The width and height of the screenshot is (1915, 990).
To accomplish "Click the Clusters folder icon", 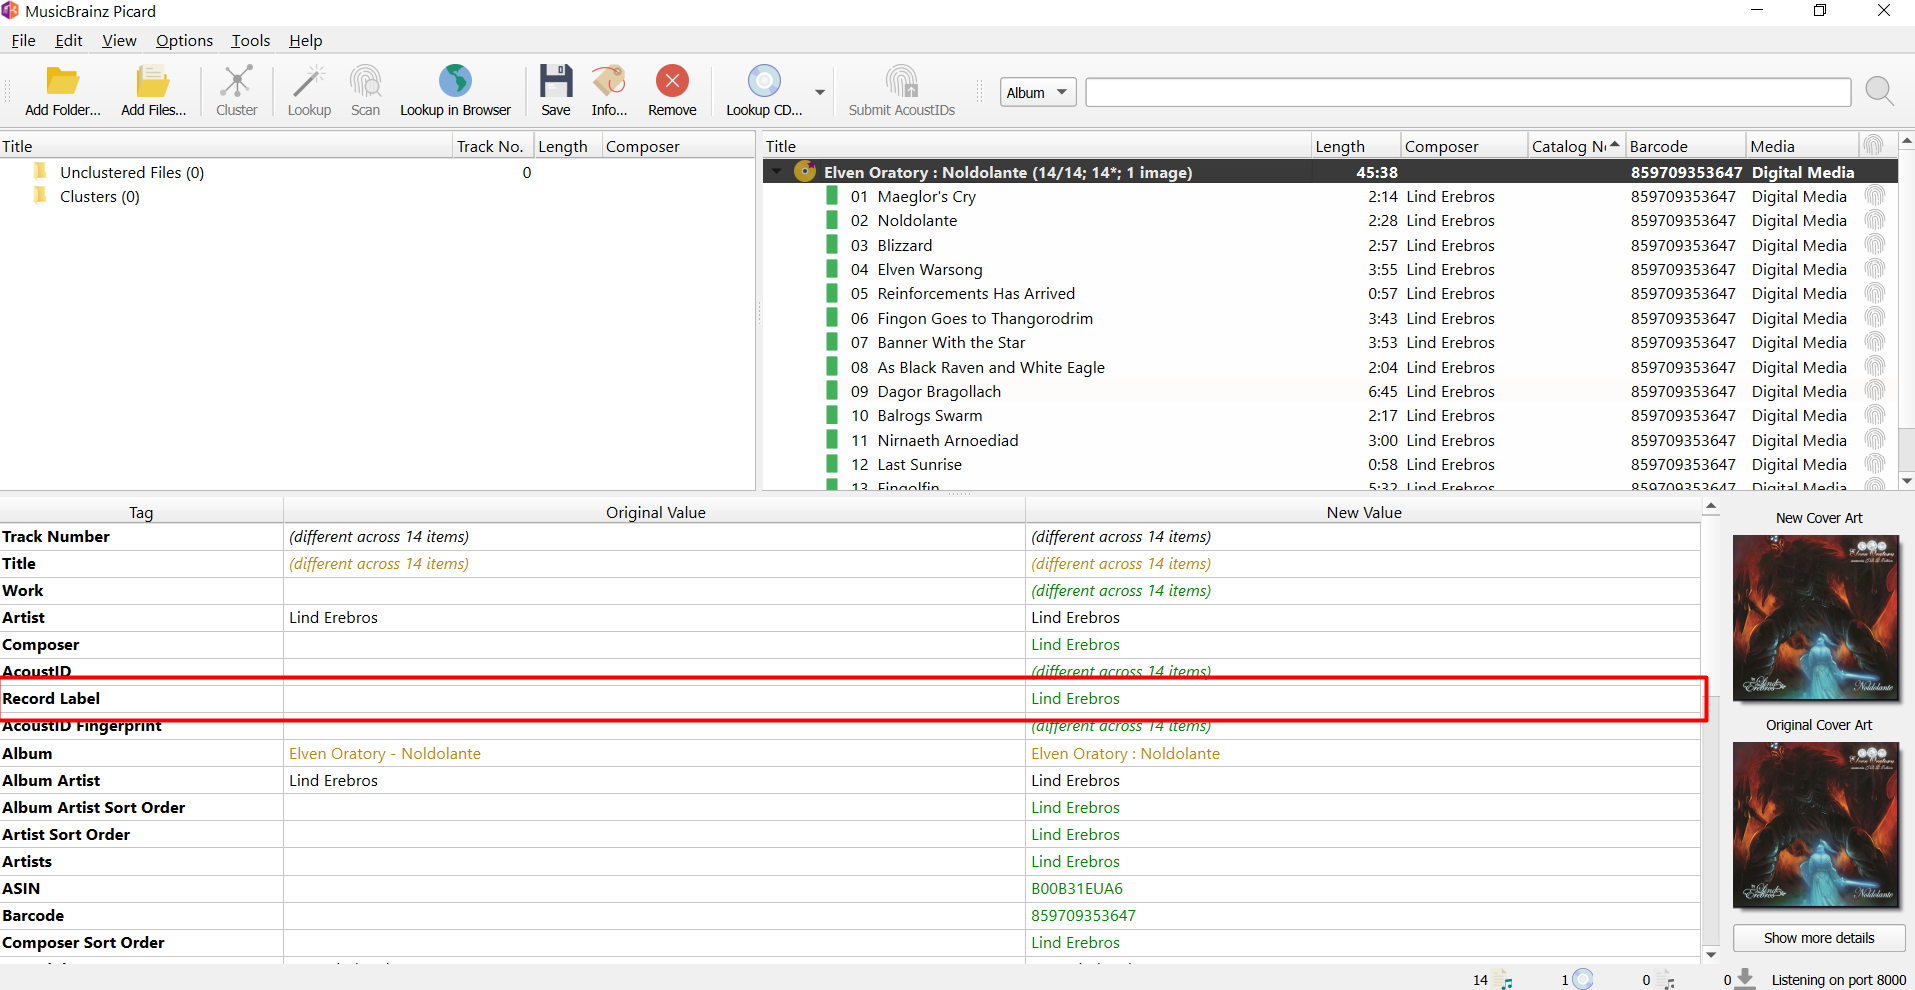I will [x=40, y=195].
